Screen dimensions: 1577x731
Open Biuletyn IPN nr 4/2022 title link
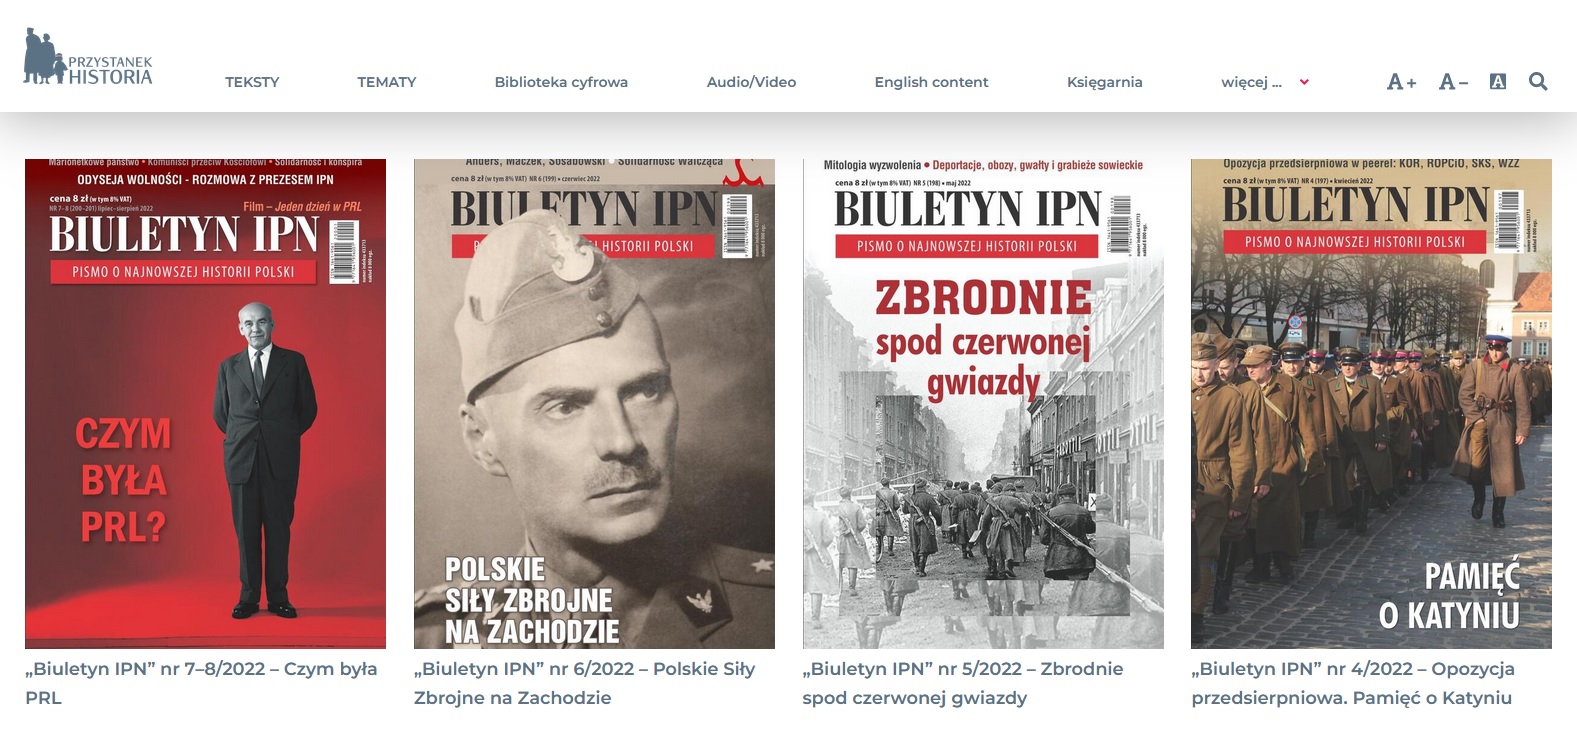coord(1353,683)
